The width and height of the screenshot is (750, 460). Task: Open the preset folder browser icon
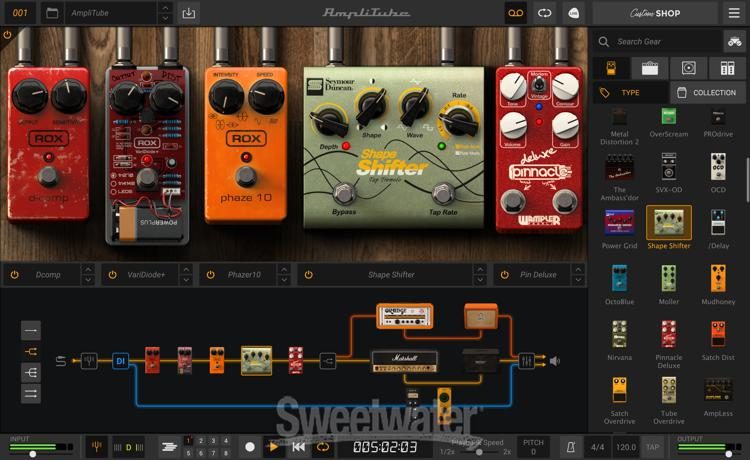pos(52,13)
